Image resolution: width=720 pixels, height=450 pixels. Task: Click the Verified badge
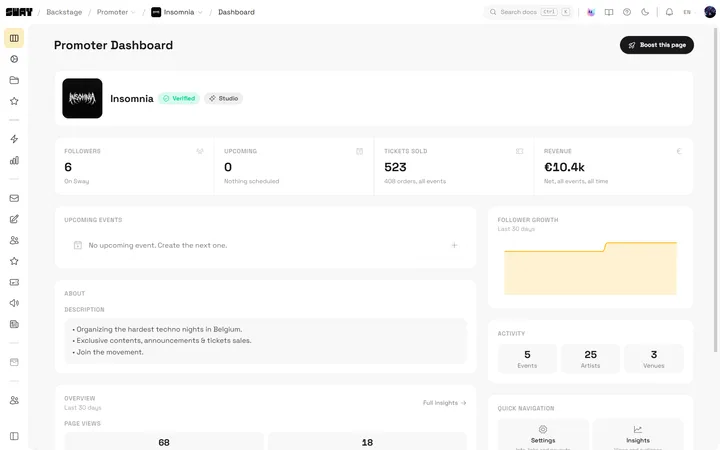point(179,98)
